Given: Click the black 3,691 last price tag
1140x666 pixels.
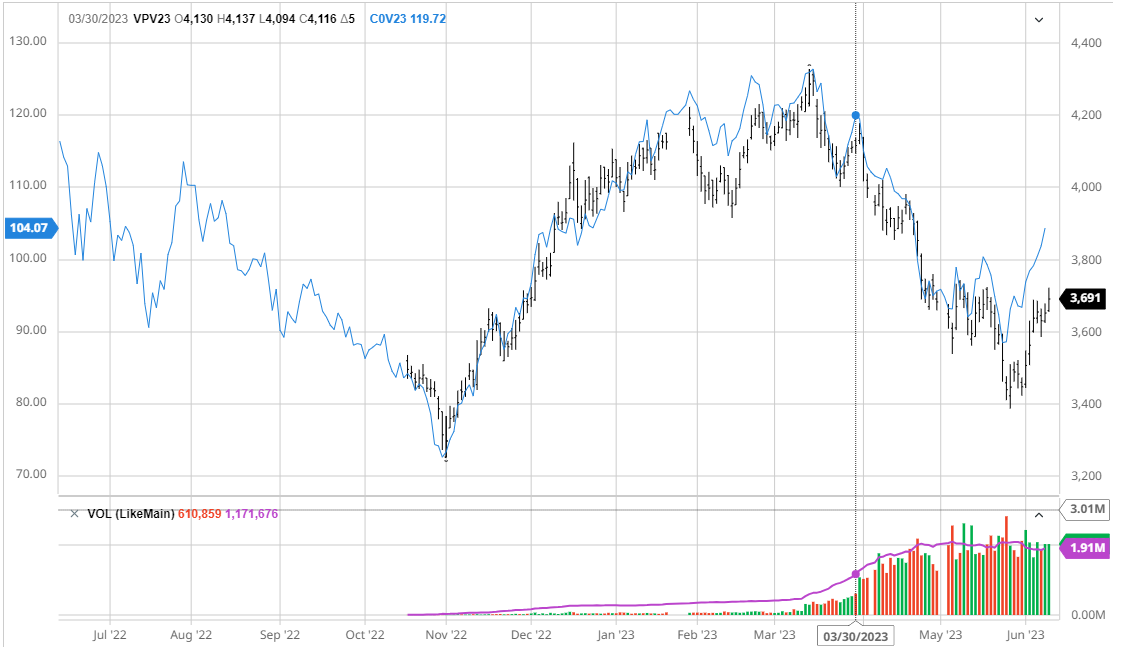Looking at the screenshot, I should pos(1085,297).
